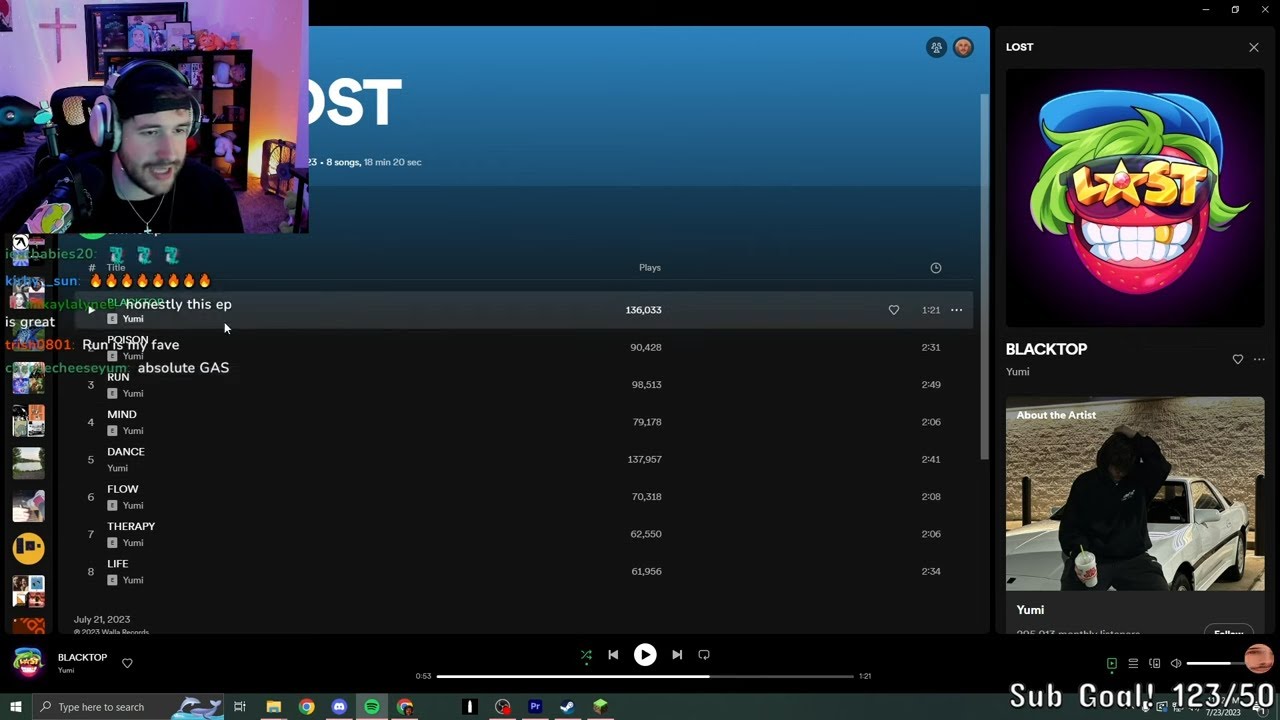Screen dimensions: 1280x720
Task: Toggle the Now Playing view icon
Action: (1111, 663)
